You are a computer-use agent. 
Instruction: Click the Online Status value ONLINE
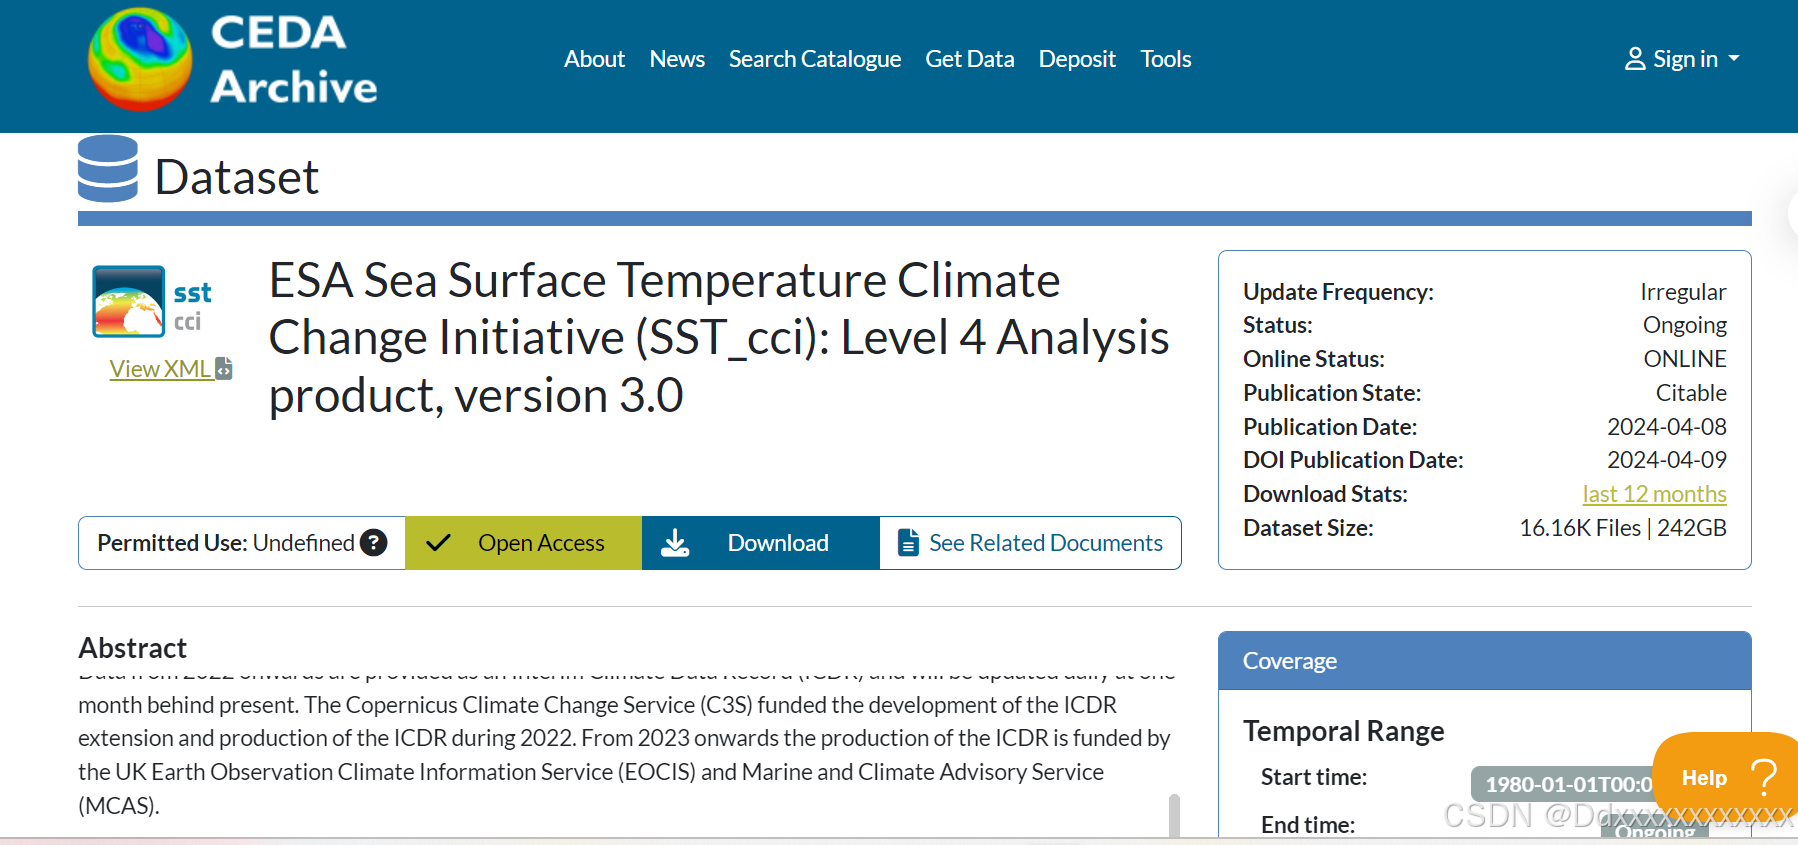click(1685, 359)
